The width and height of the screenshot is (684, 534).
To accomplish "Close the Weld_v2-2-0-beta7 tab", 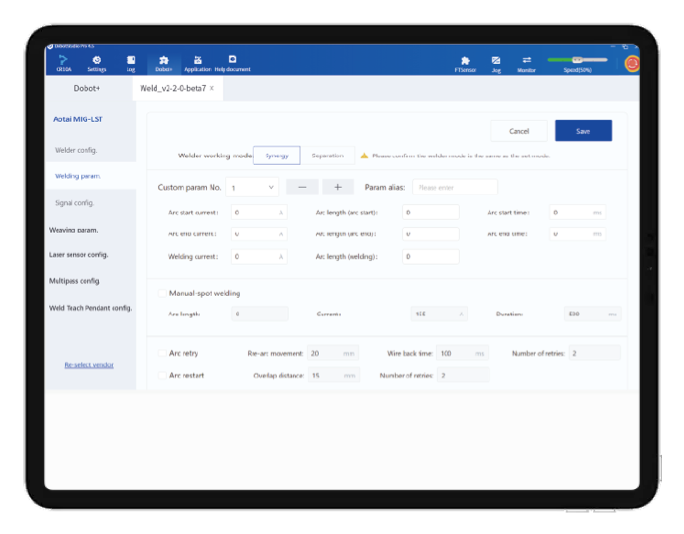I will (x=211, y=88).
